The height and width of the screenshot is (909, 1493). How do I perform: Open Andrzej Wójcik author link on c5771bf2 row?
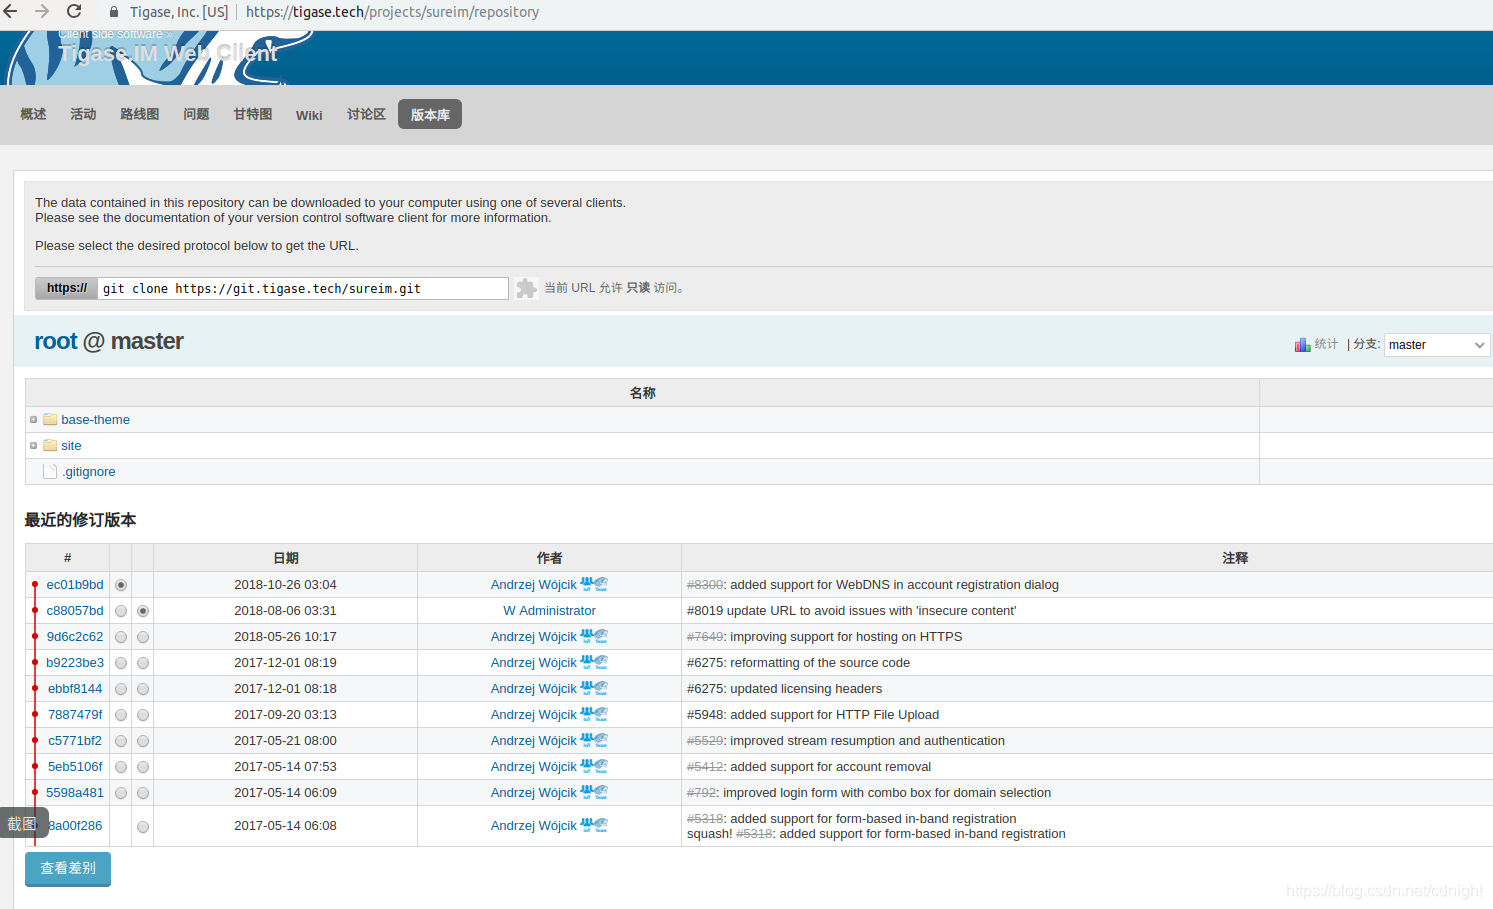click(x=533, y=740)
